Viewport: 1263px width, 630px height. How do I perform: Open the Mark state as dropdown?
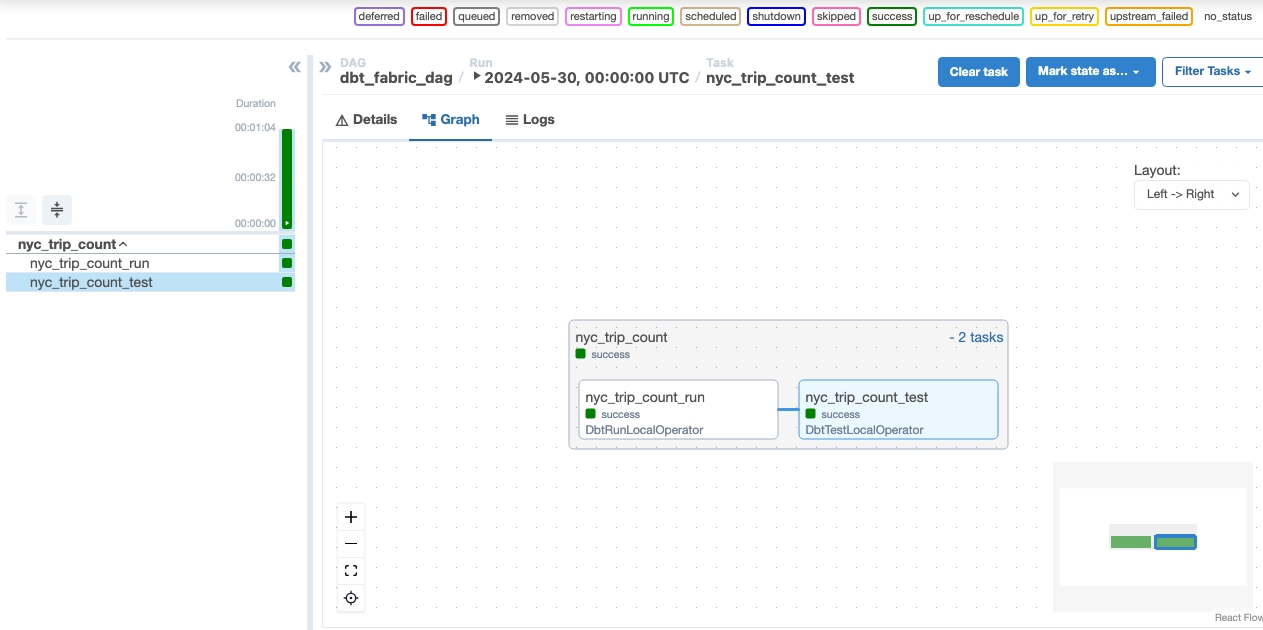tap(1090, 72)
